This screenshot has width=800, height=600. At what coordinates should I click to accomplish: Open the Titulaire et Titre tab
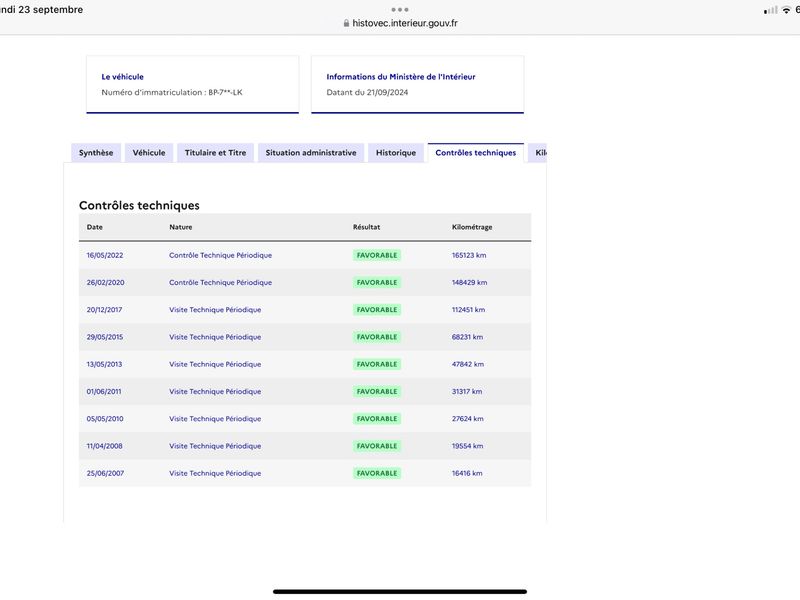pyautogui.click(x=215, y=153)
